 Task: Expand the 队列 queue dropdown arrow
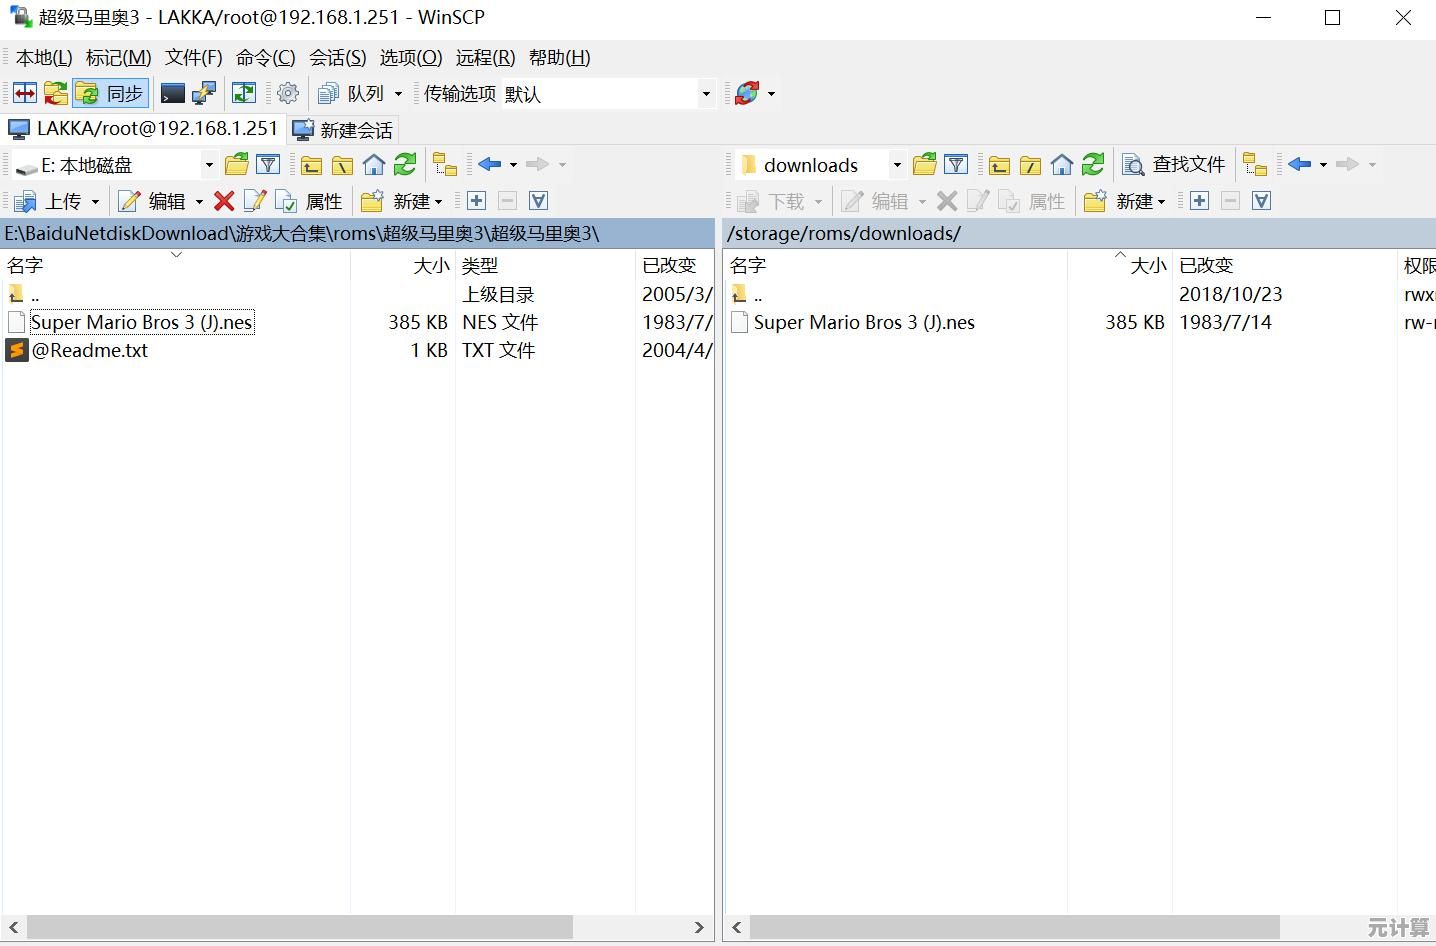click(398, 94)
